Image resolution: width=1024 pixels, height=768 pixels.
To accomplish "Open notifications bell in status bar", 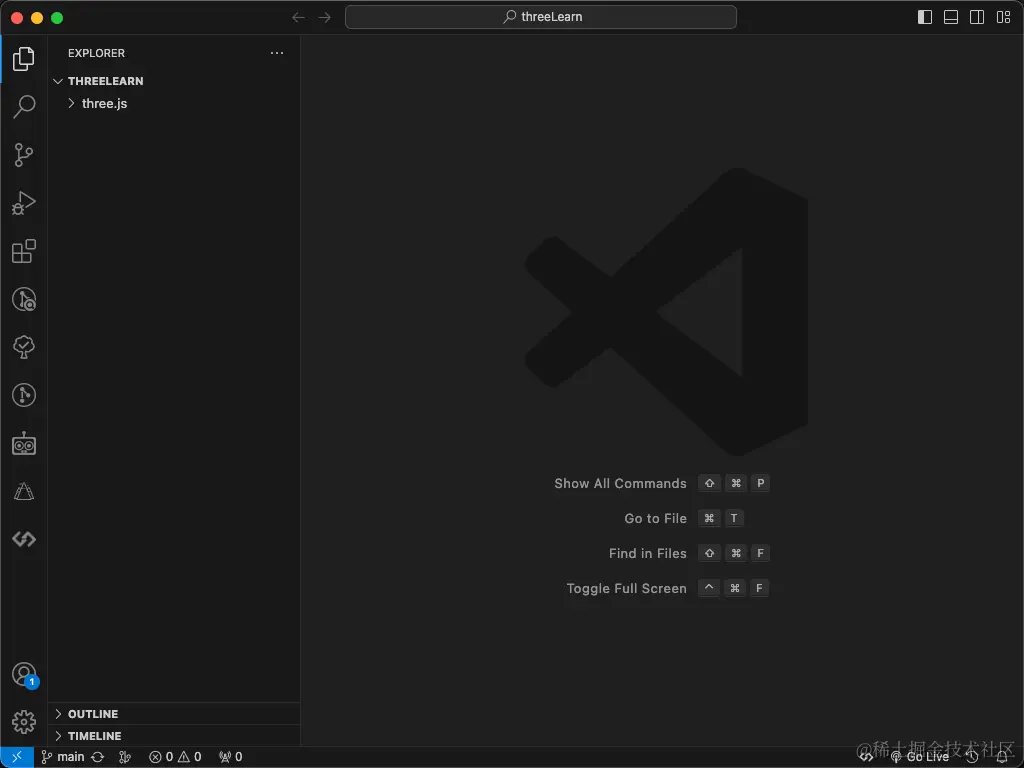I will [1002, 757].
